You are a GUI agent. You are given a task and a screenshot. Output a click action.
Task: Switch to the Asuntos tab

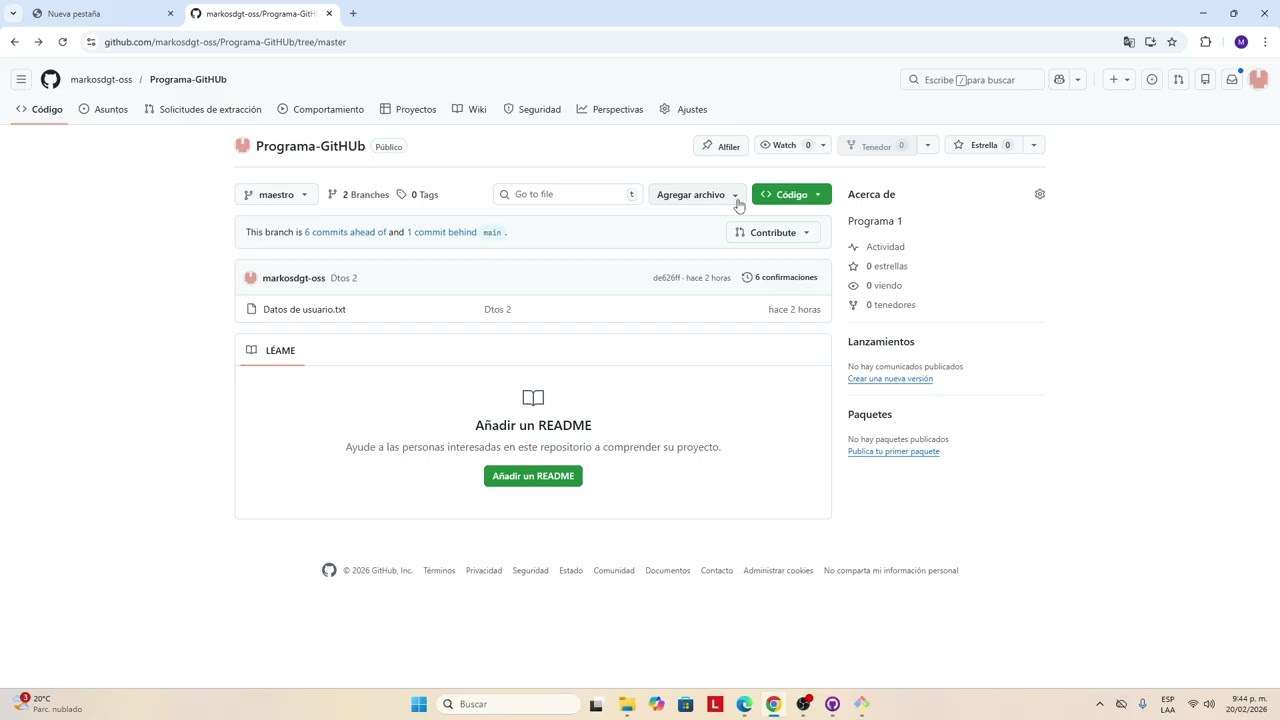coord(103,109)
